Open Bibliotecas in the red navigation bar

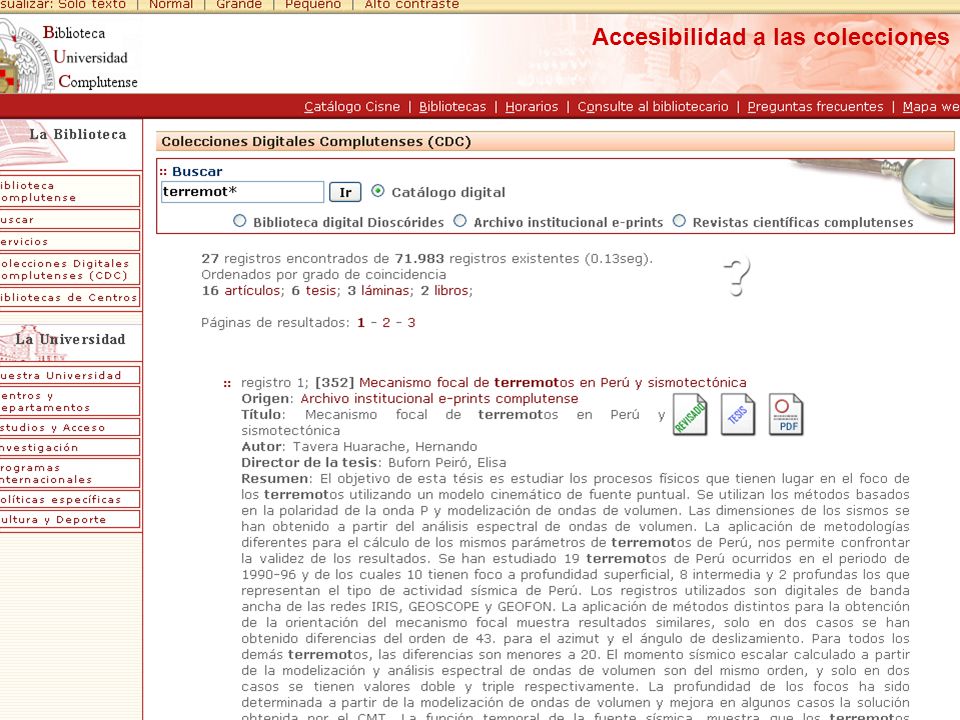(452, 107)
